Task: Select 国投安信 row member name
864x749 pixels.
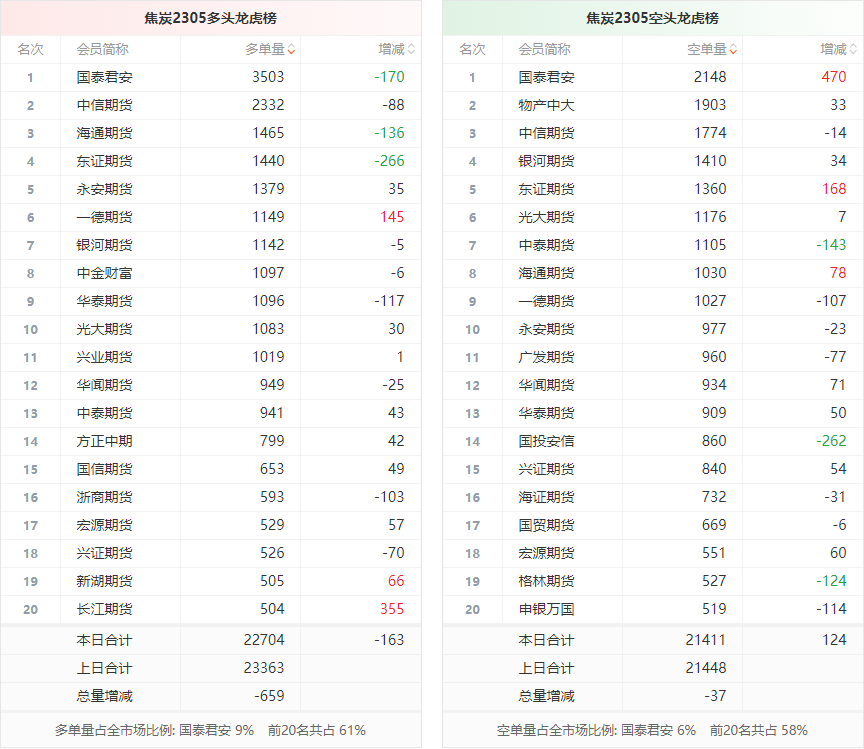Action: click(x=546, y=441)
